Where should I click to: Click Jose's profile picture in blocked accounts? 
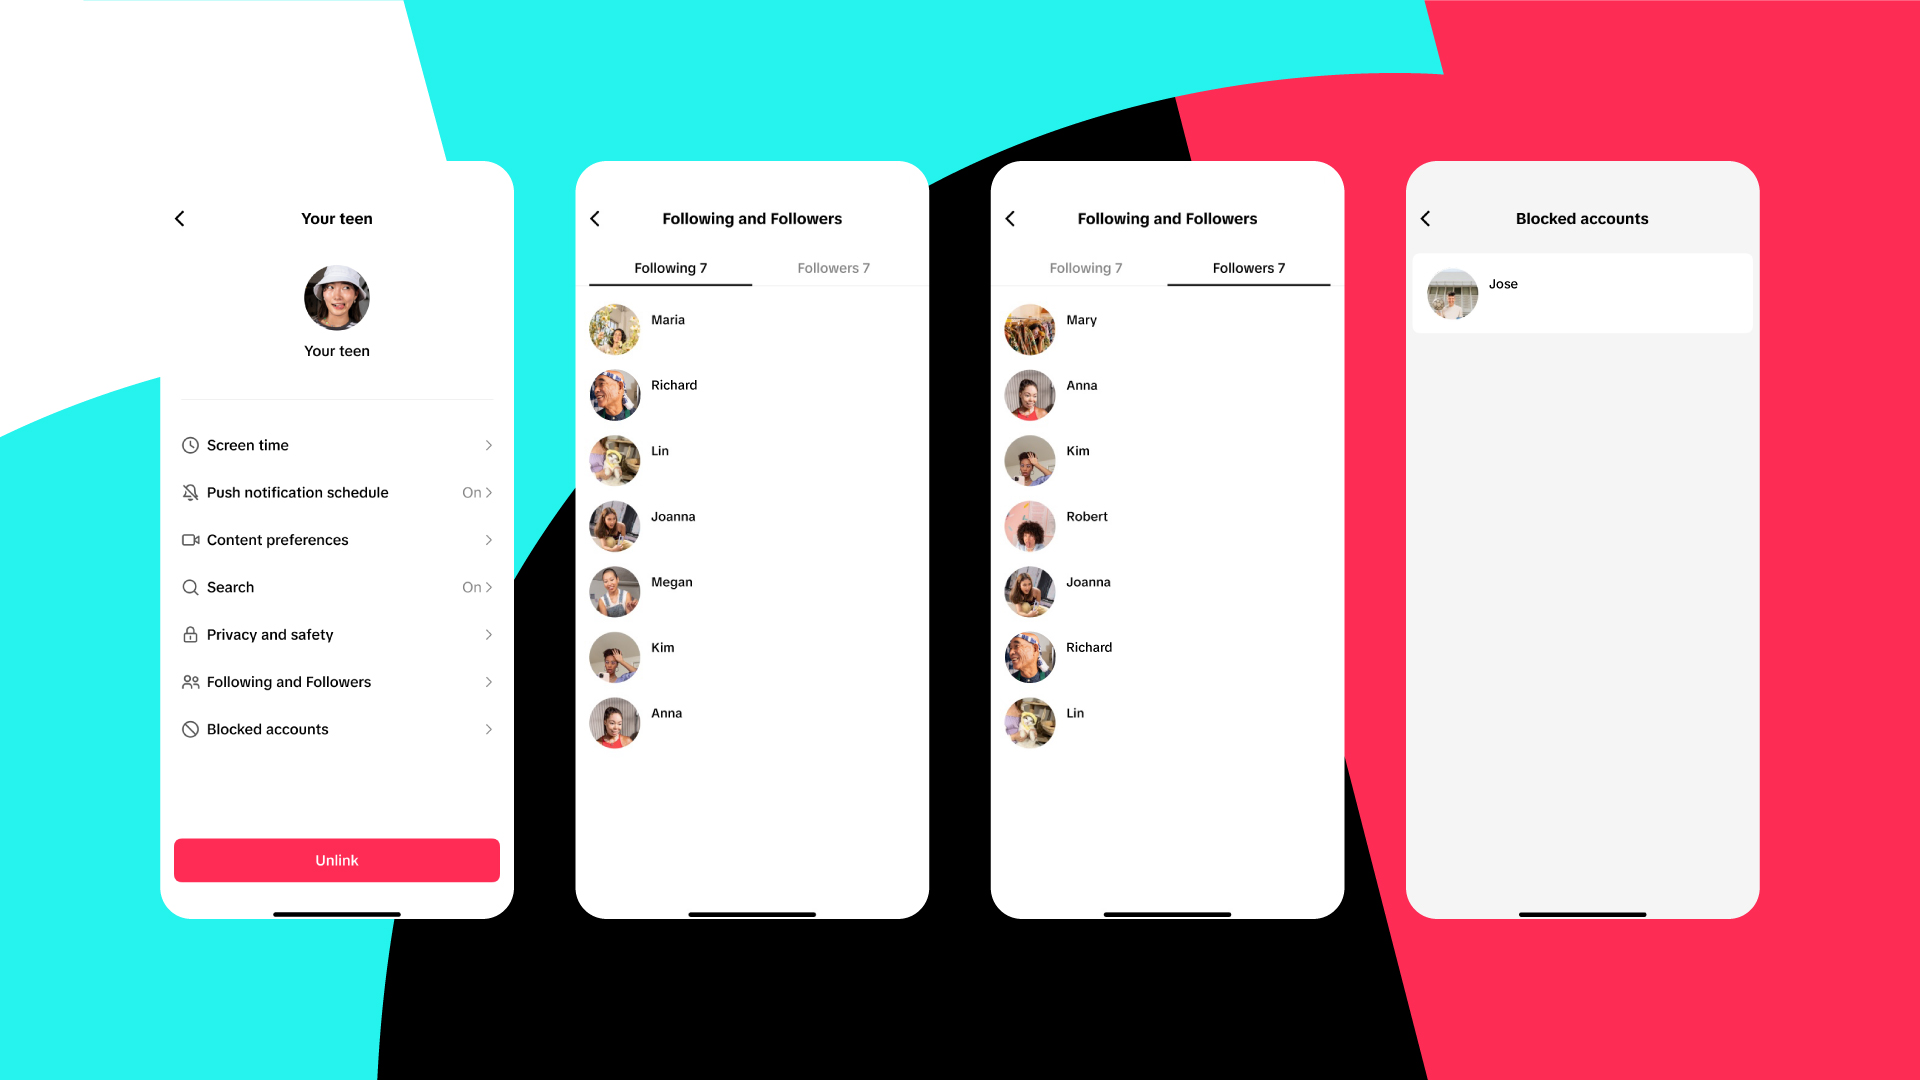point(1453,293)
